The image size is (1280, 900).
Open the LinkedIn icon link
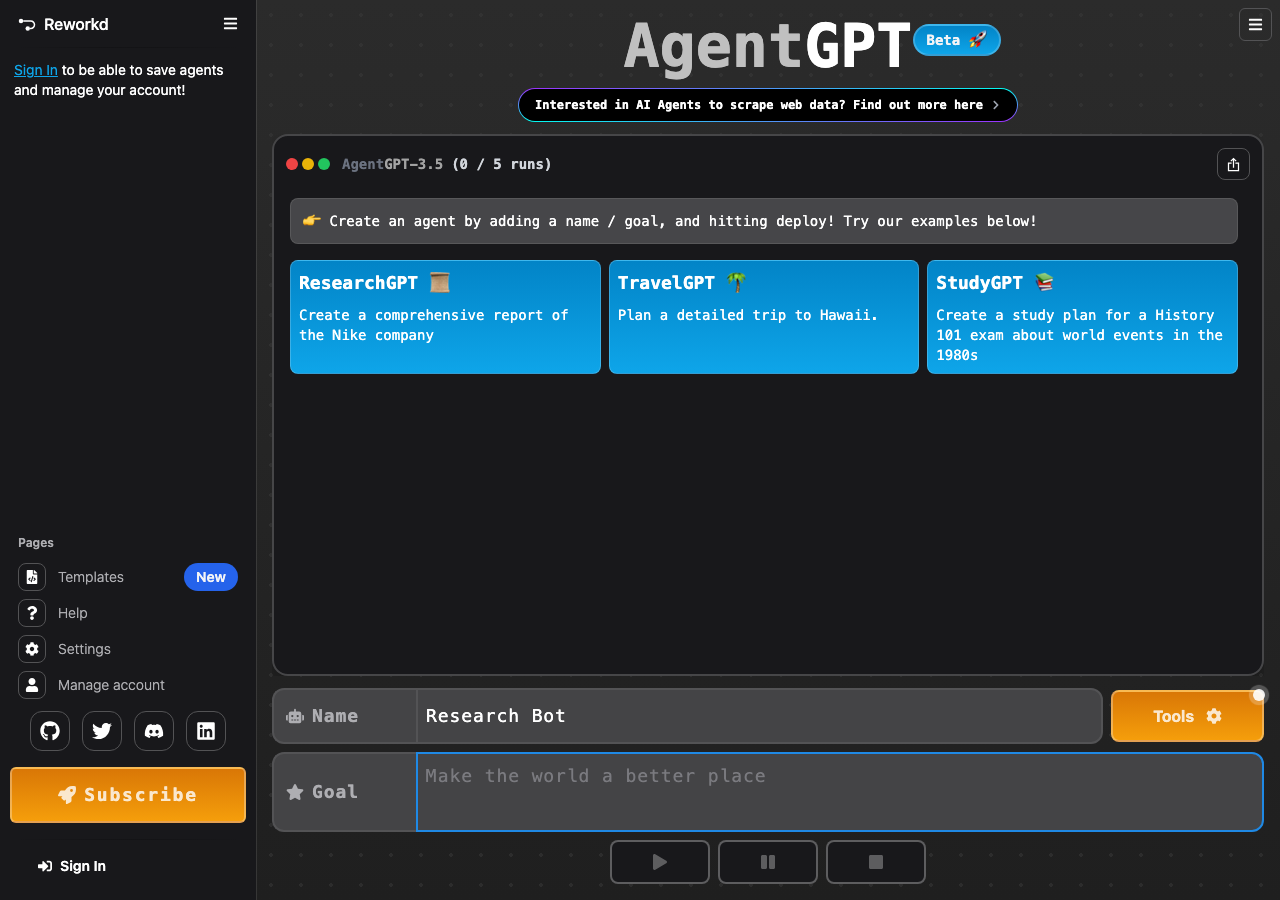206,731
